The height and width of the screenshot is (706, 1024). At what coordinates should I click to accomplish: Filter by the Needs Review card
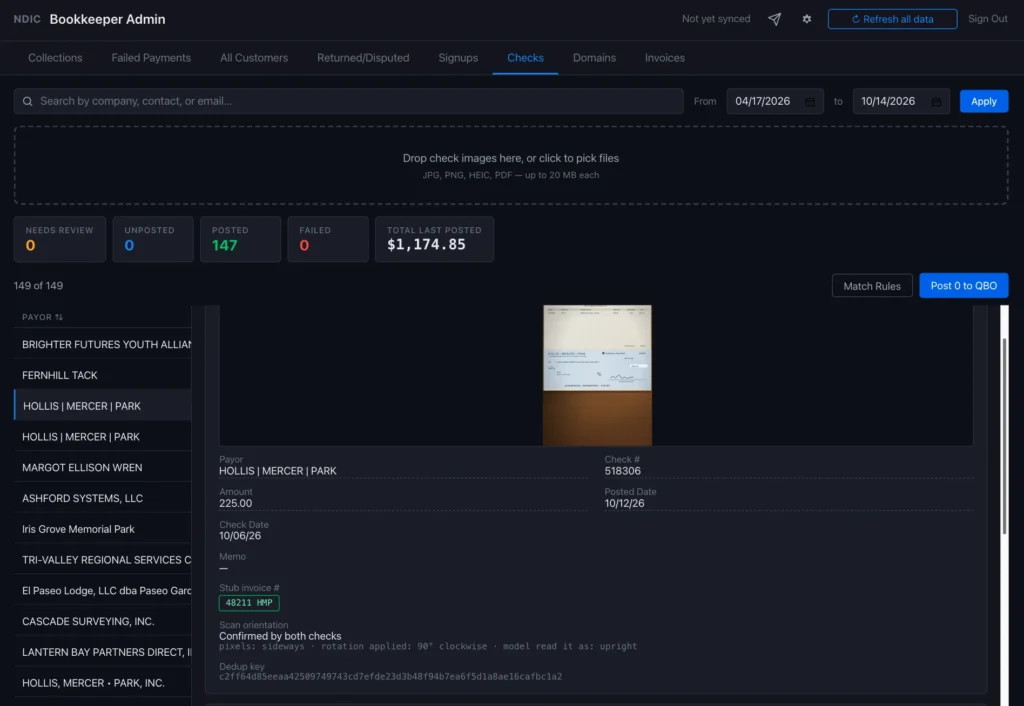pyautogui.click(x=59, y=239)
